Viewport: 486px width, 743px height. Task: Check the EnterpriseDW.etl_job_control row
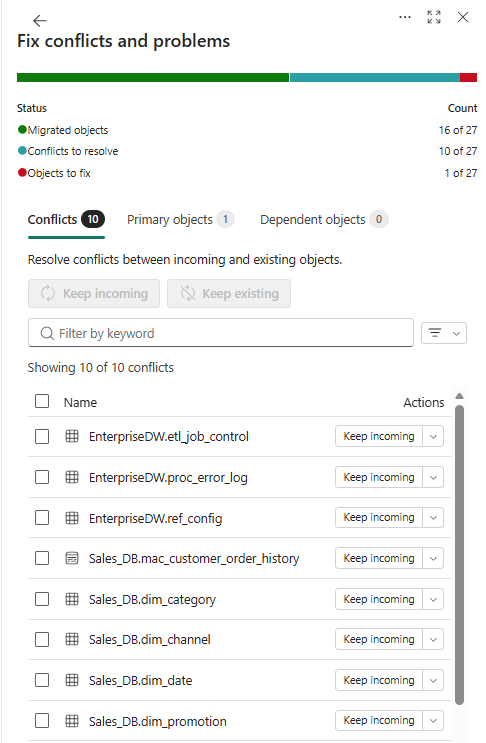[x=42, y=436]
